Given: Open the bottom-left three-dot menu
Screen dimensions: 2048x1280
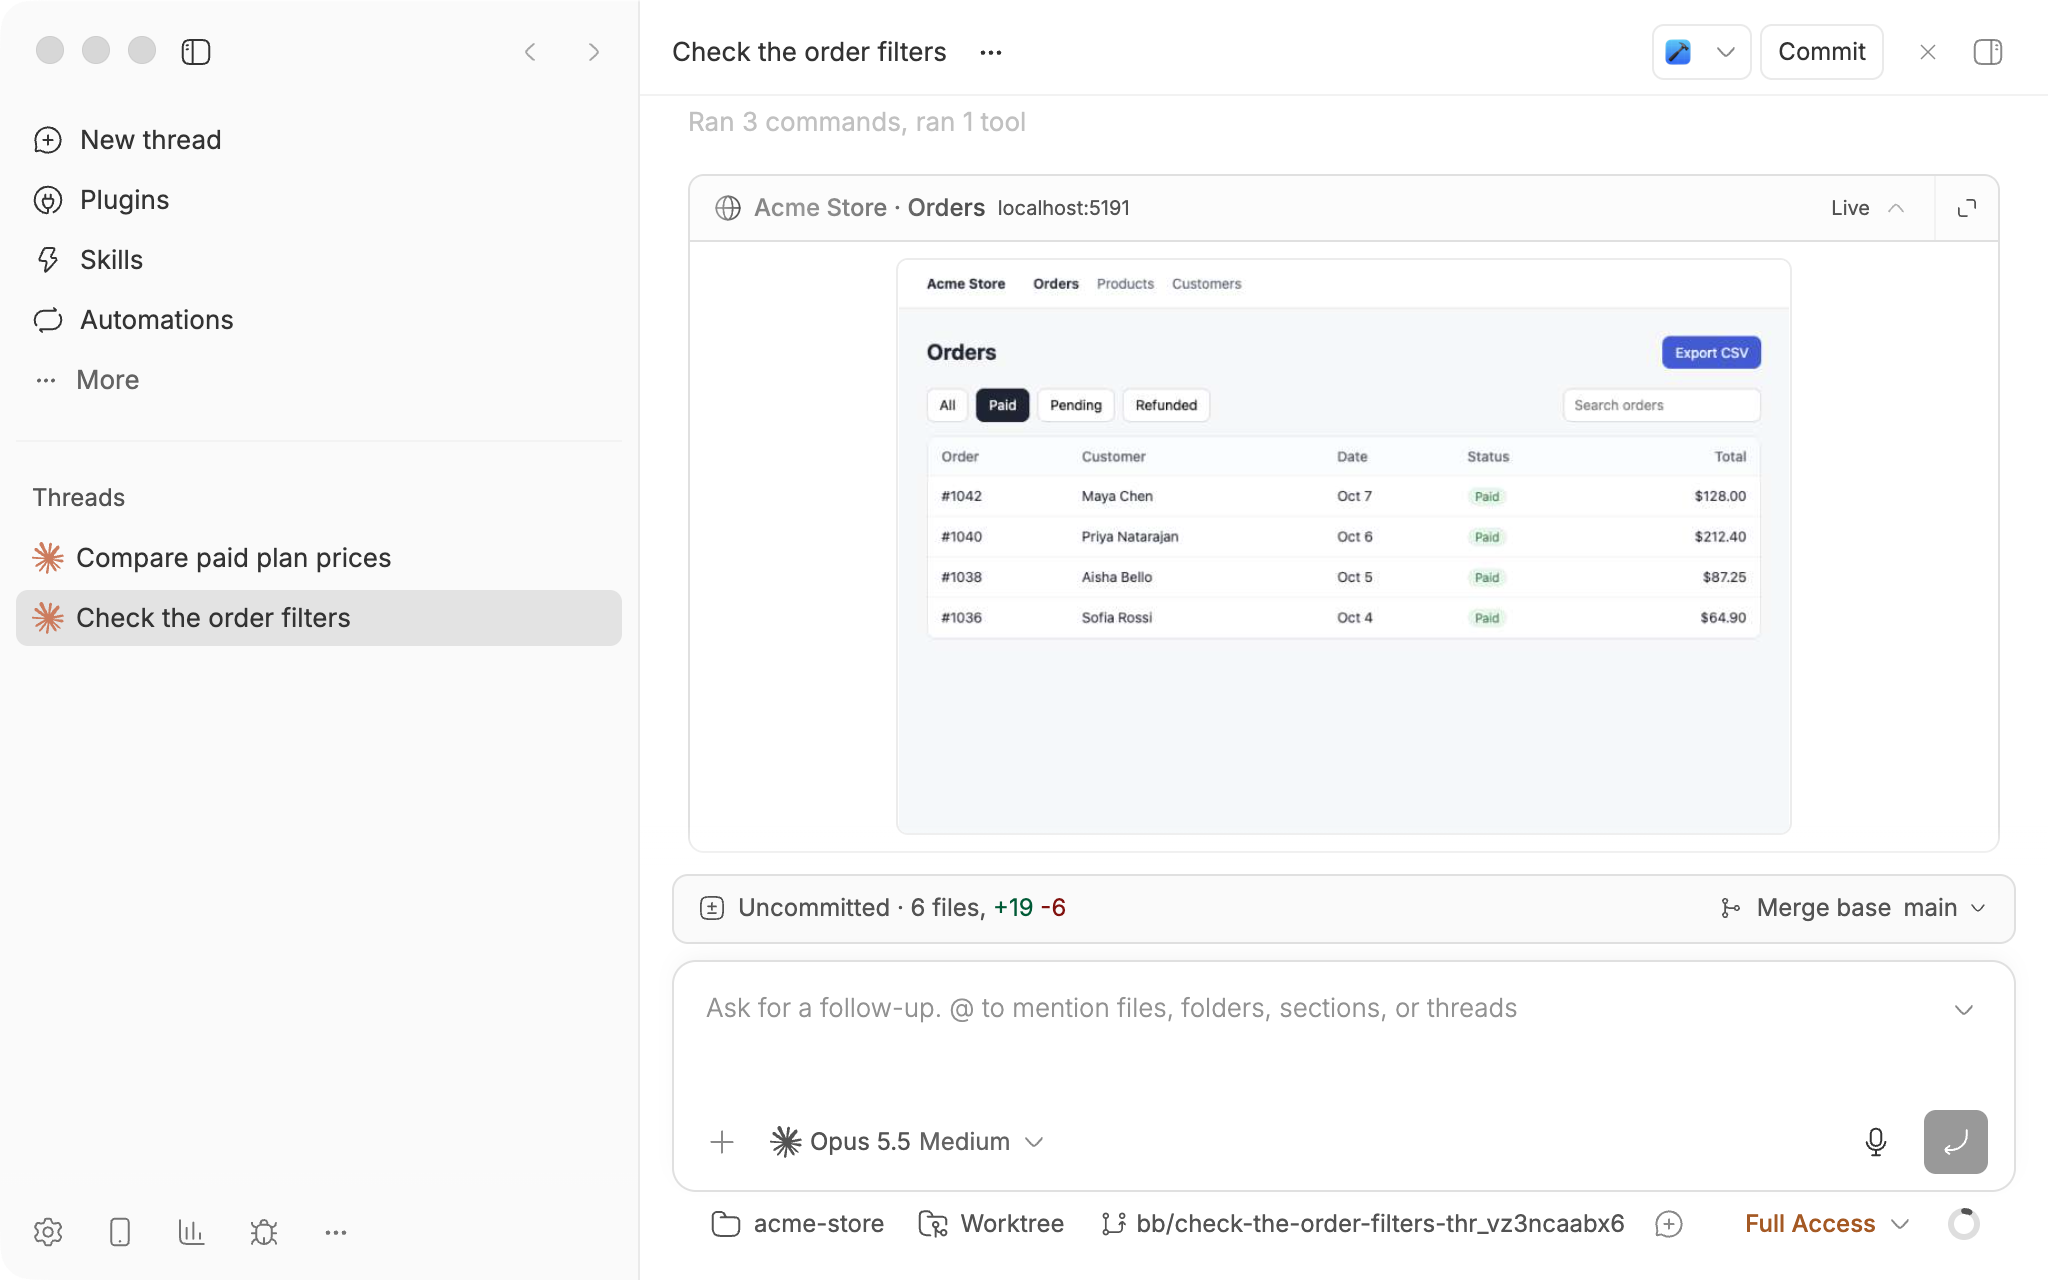Looking at the screenshot, I should 336,1232.
